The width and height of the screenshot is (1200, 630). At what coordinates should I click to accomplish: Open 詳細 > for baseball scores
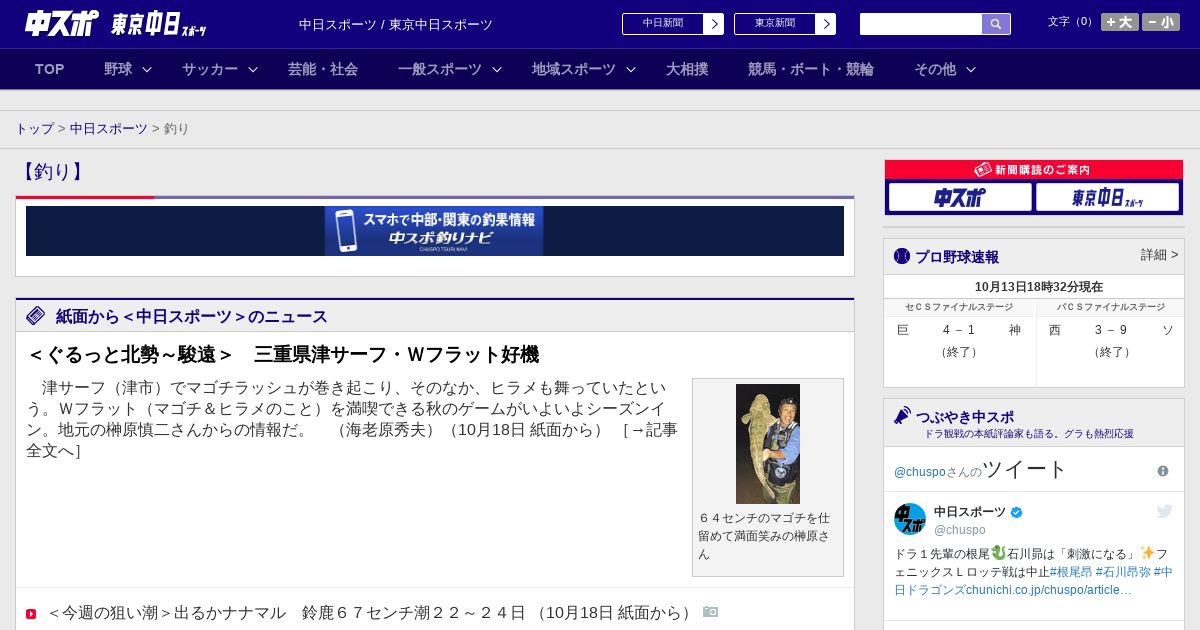pos(1160,255)
